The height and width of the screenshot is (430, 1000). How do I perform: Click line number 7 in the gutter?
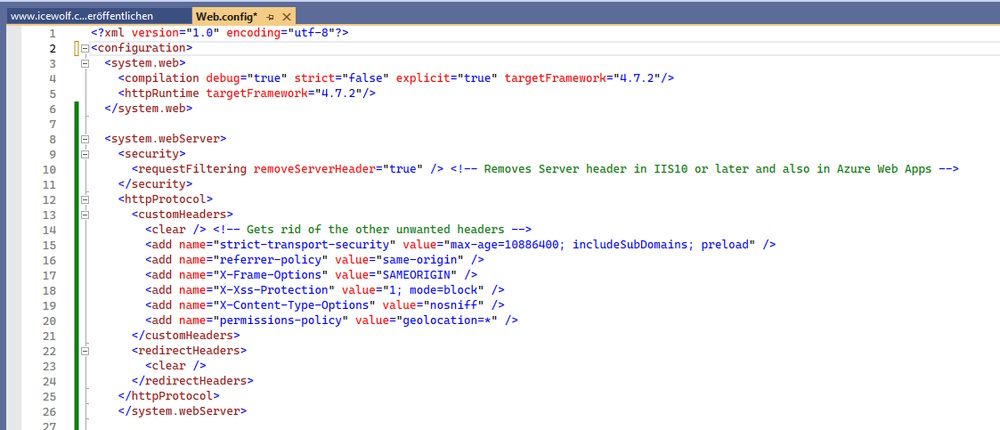[52, 124]
